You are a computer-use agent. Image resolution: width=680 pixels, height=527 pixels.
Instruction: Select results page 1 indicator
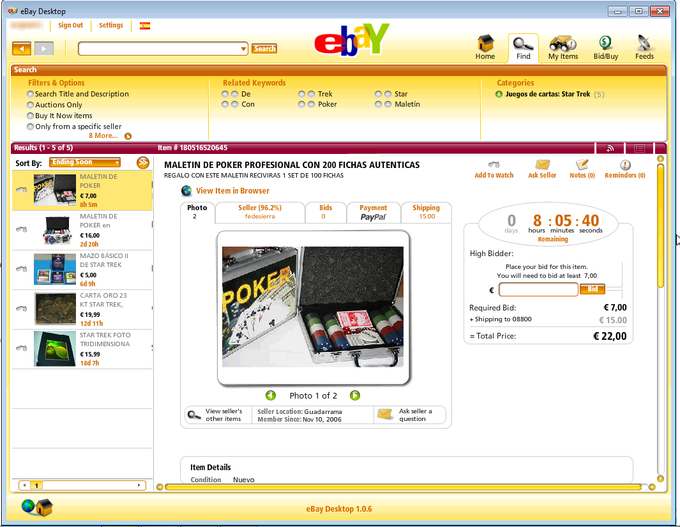(36, 485)
